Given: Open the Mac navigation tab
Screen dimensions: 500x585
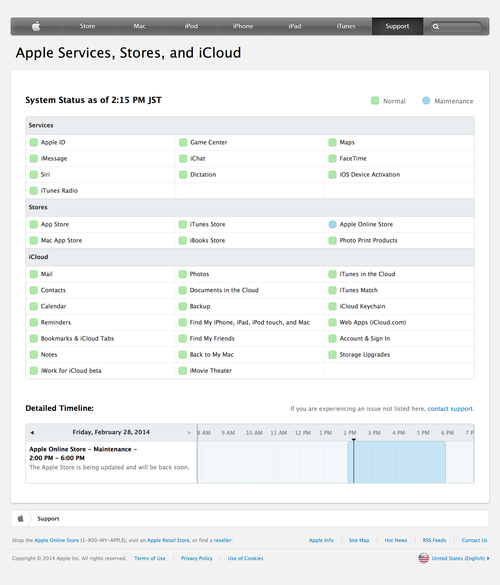Looking at the screenshot, I should pos(139,26).
